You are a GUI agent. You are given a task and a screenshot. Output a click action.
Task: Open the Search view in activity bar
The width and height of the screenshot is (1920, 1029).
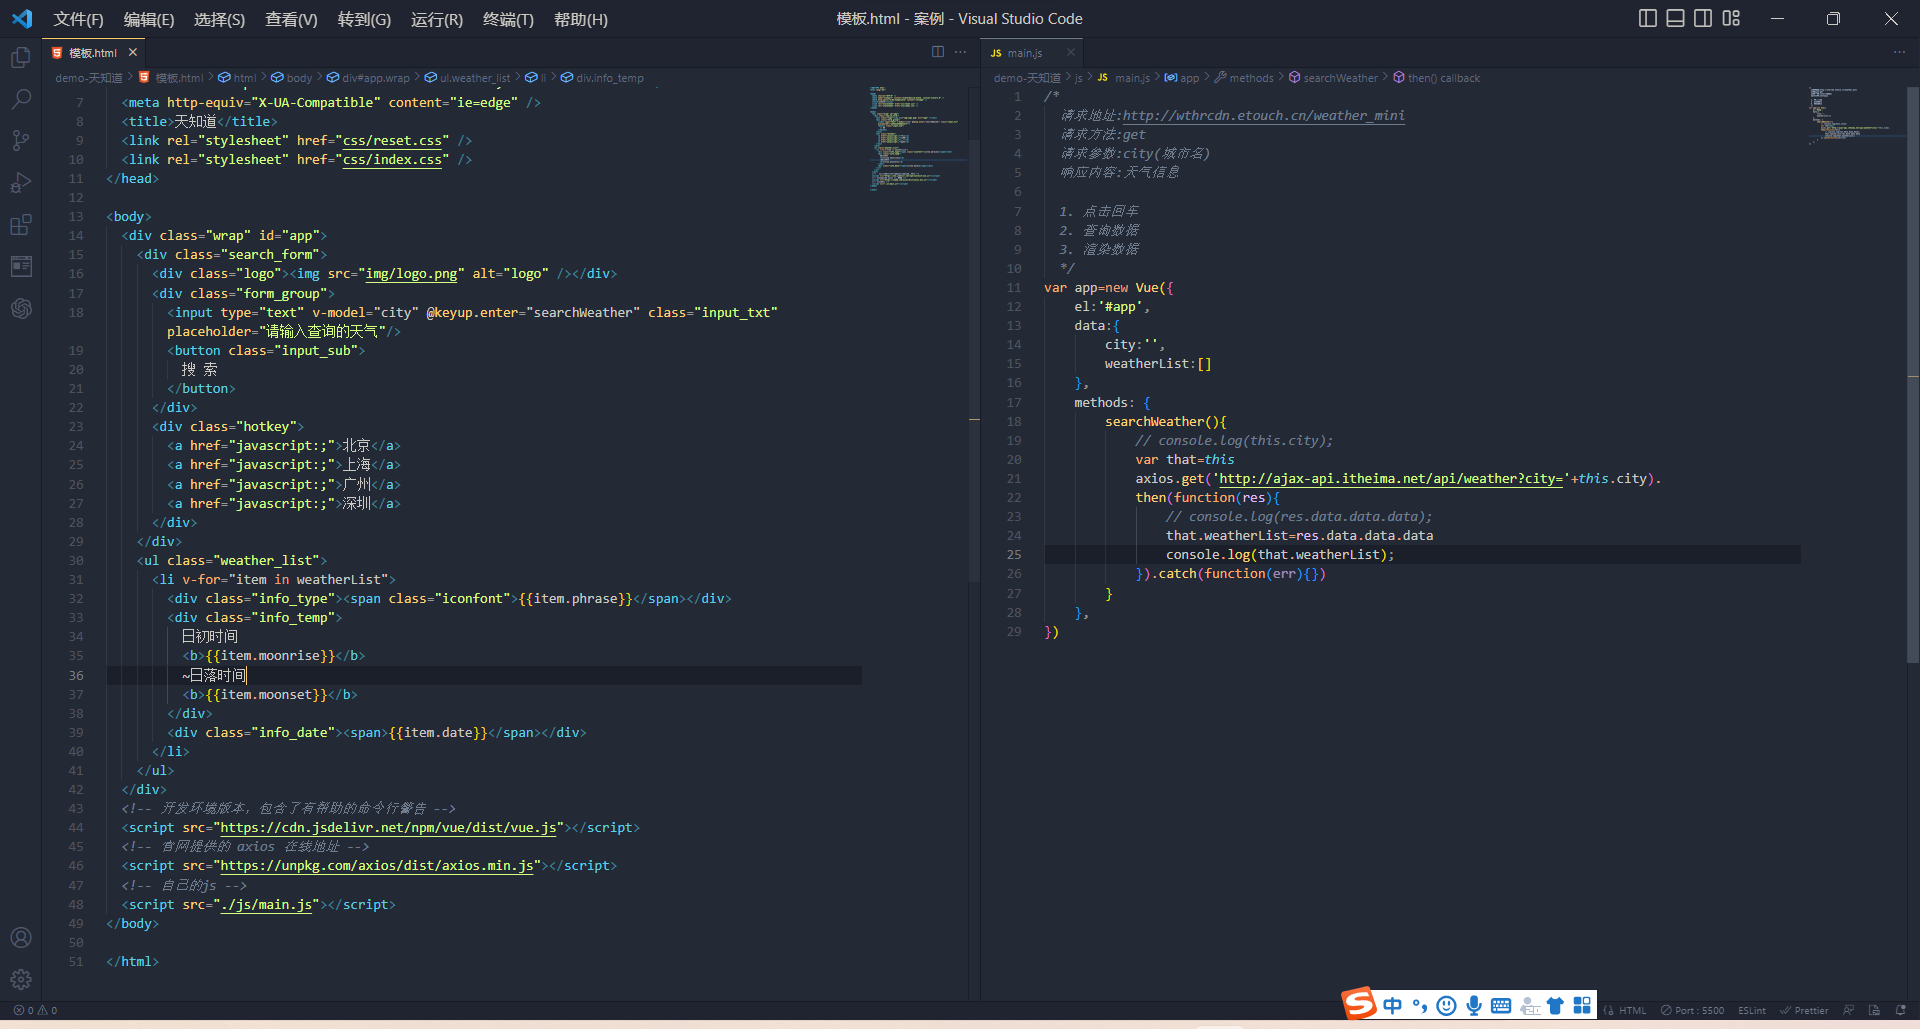tap(21, 98)
